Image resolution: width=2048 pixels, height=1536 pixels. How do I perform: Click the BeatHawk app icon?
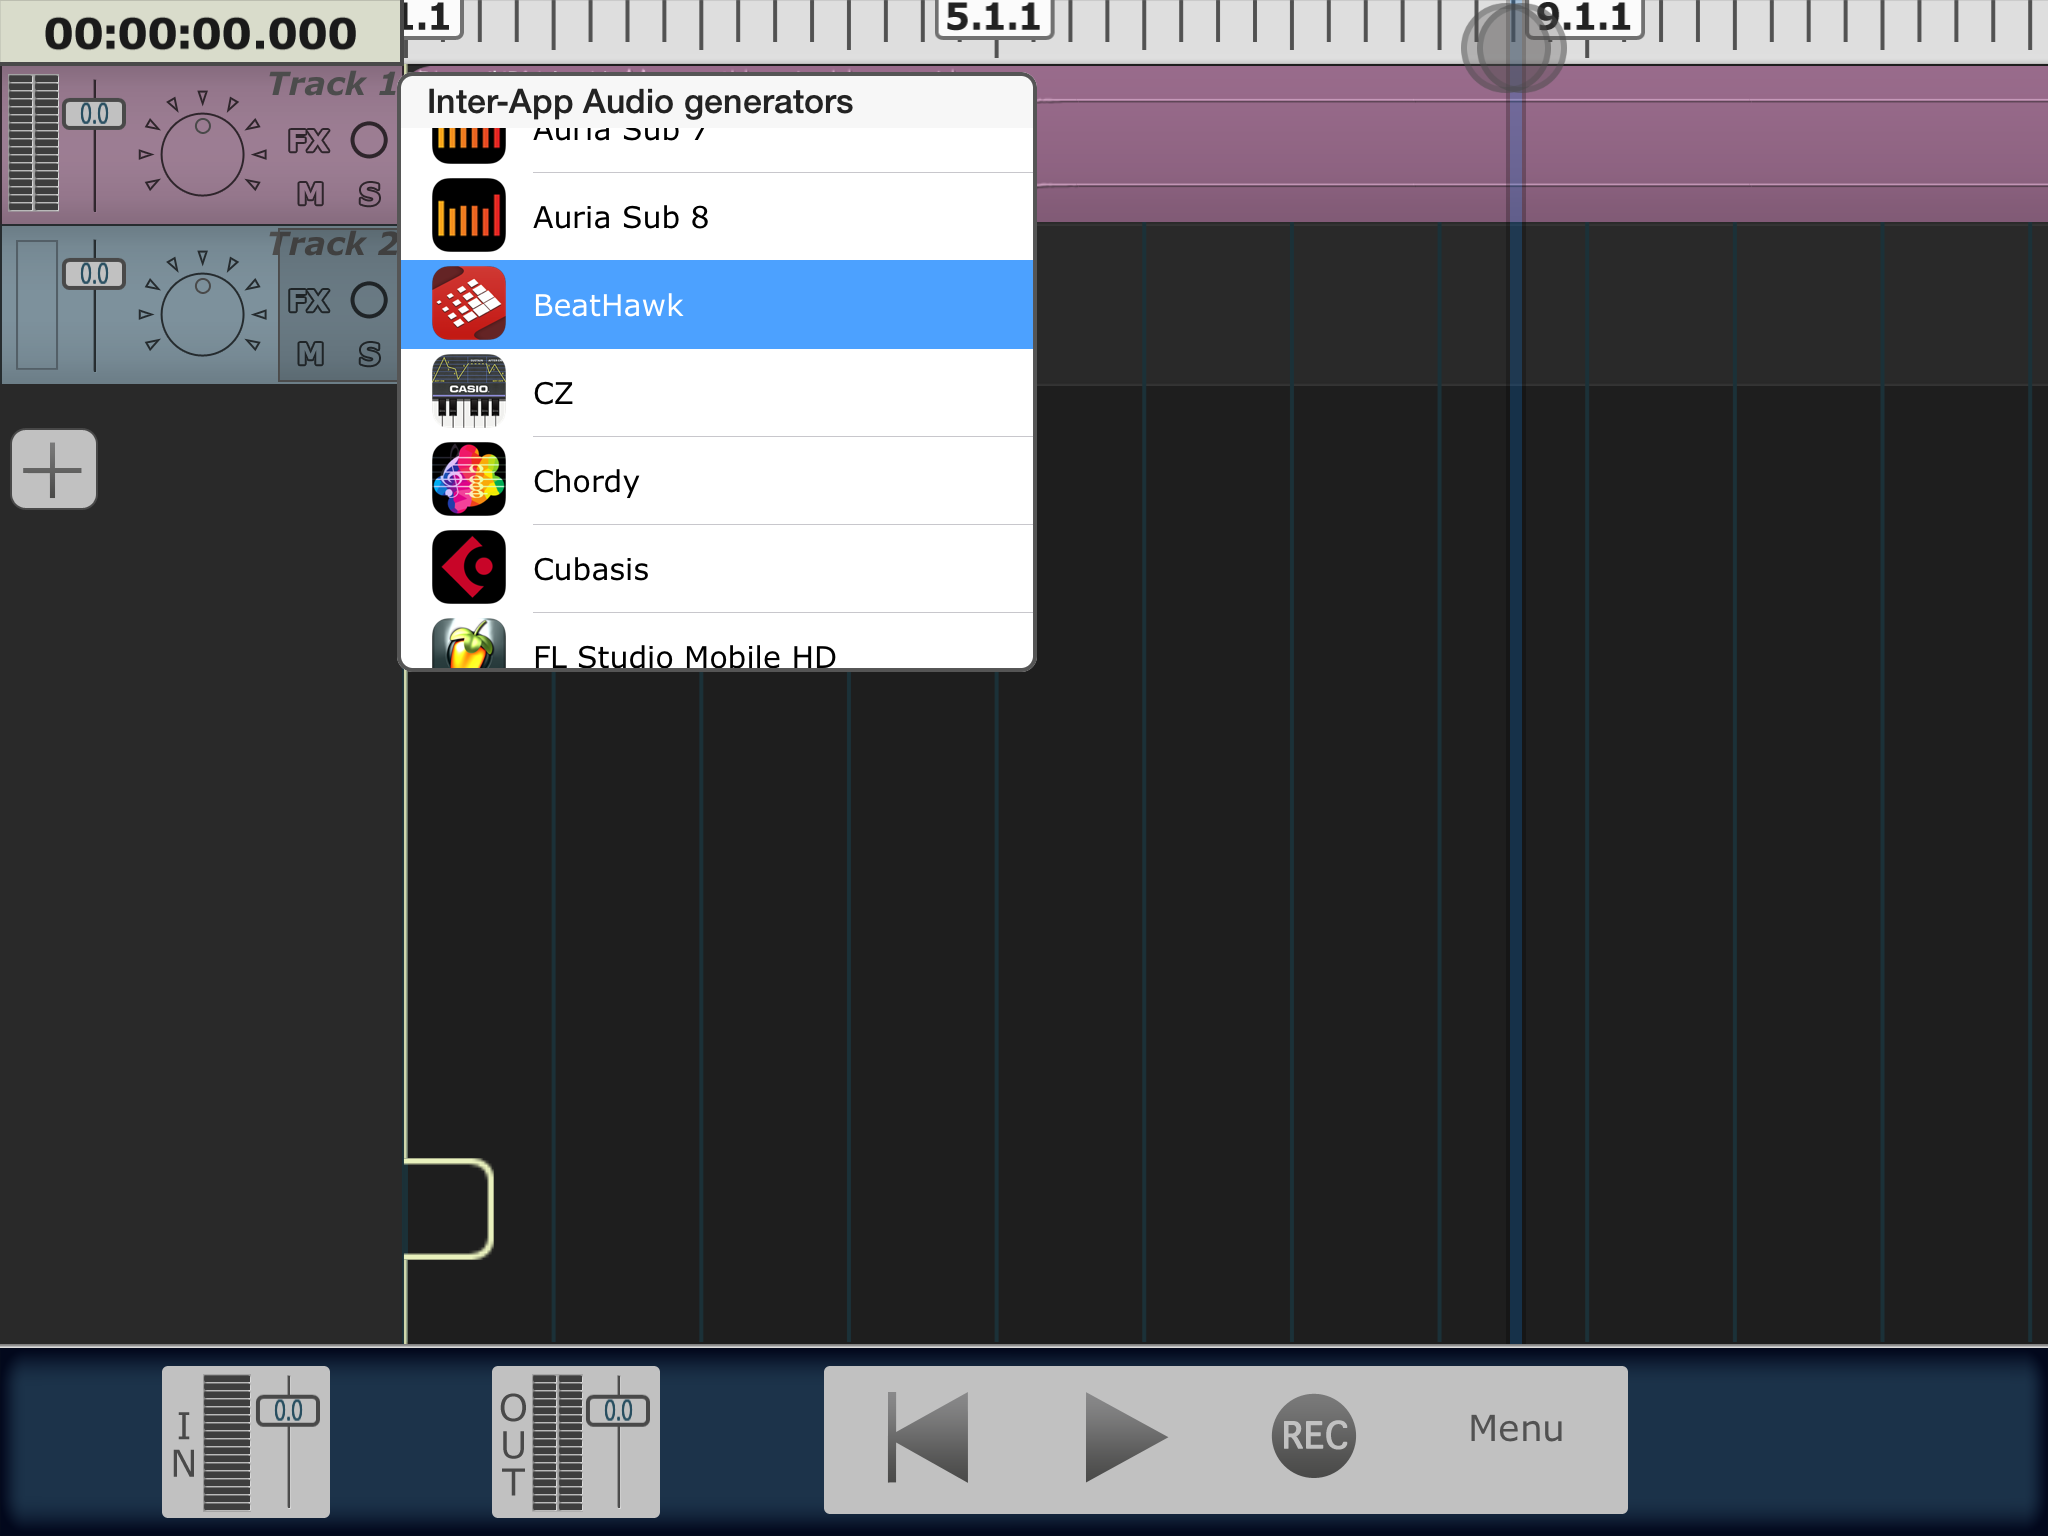tap(469, 304)
